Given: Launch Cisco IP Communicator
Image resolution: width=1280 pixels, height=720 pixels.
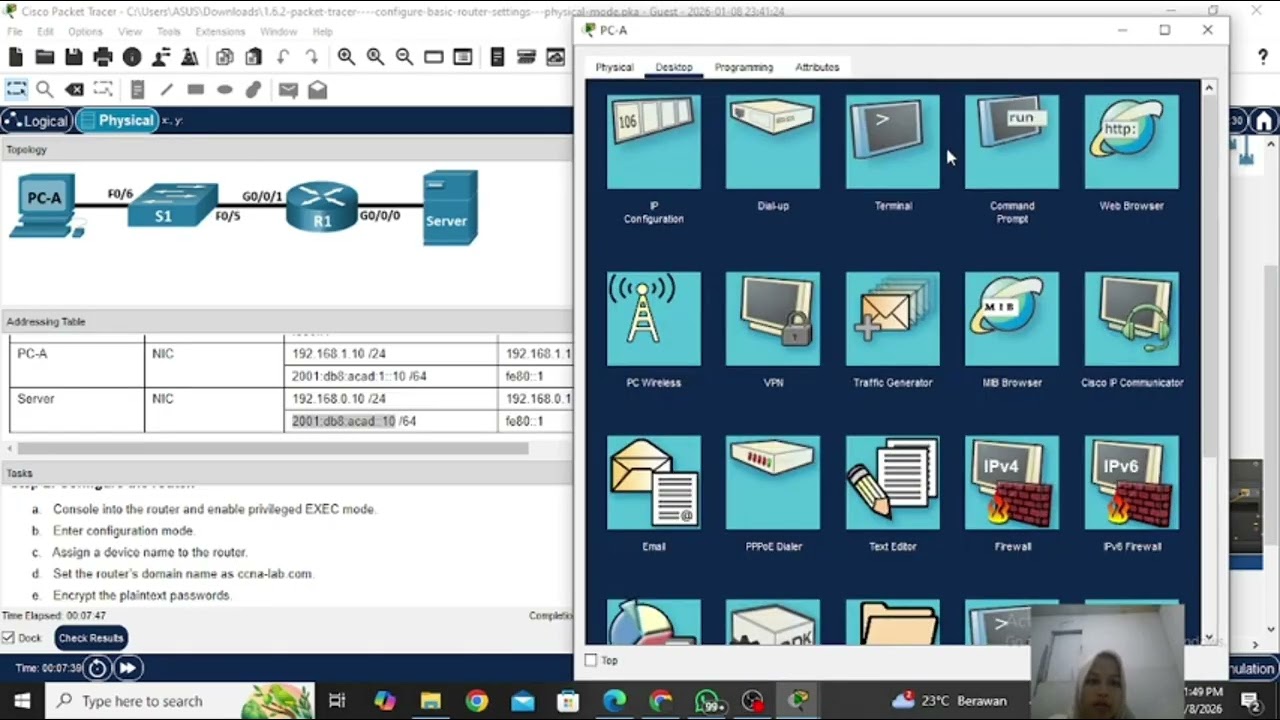Looking at the screenshot, I should coord(1131,319).
